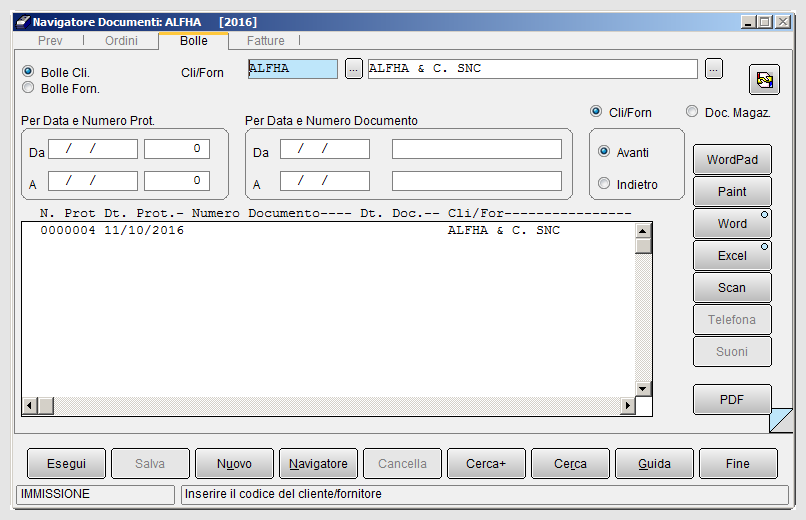Image resolution: width=806 pixels, height=520 pixels.
Task: Click the Cerca button
Action: [570, 463]
